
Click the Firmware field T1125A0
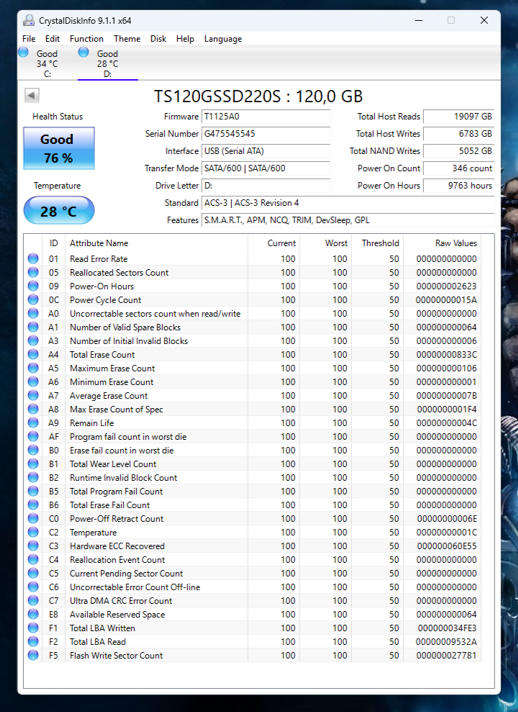pos(266,117)
